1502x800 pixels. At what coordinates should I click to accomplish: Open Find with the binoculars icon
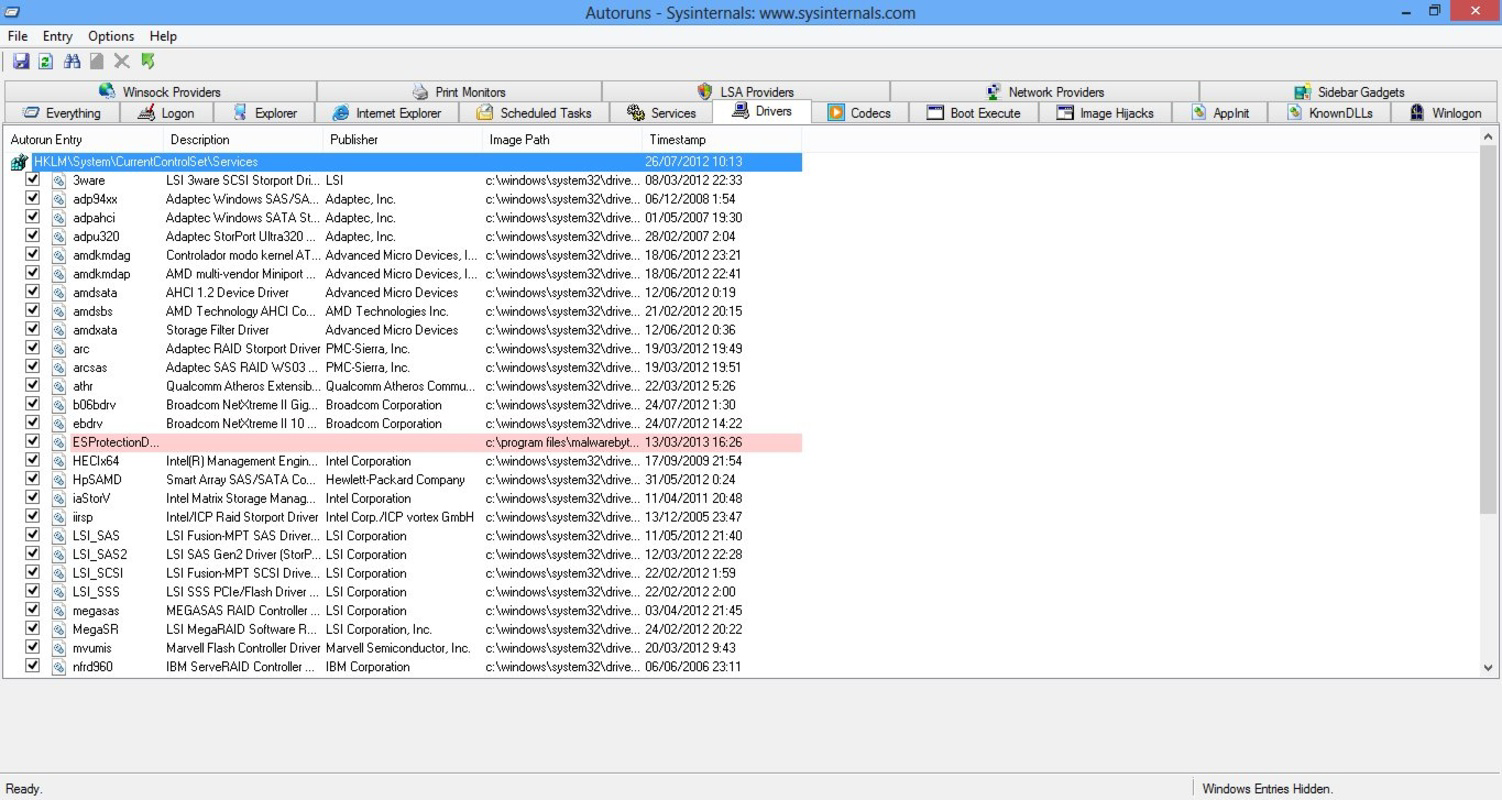point(72,62)
